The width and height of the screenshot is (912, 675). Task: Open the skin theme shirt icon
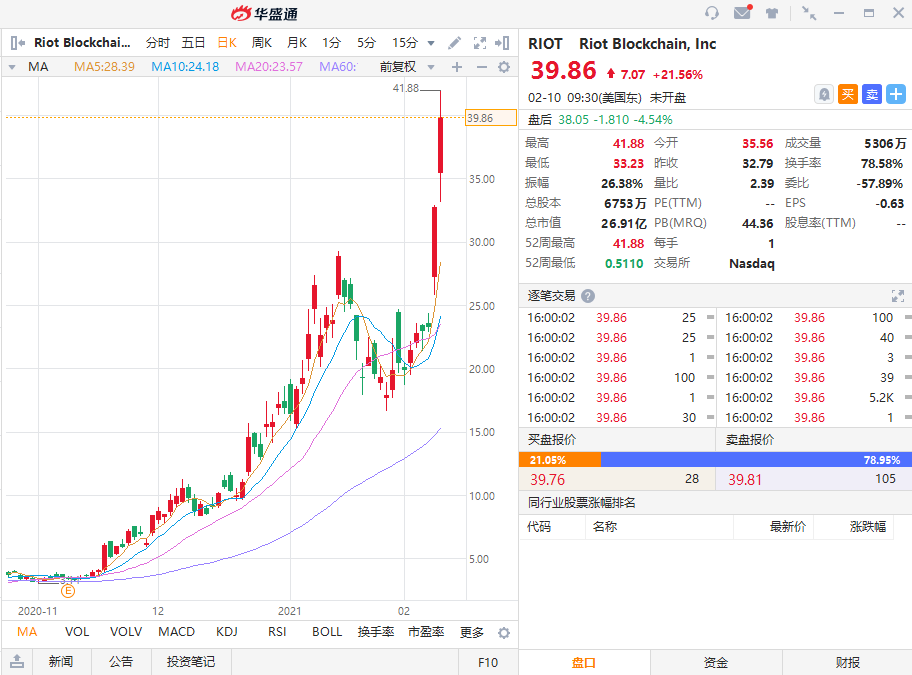772,13
